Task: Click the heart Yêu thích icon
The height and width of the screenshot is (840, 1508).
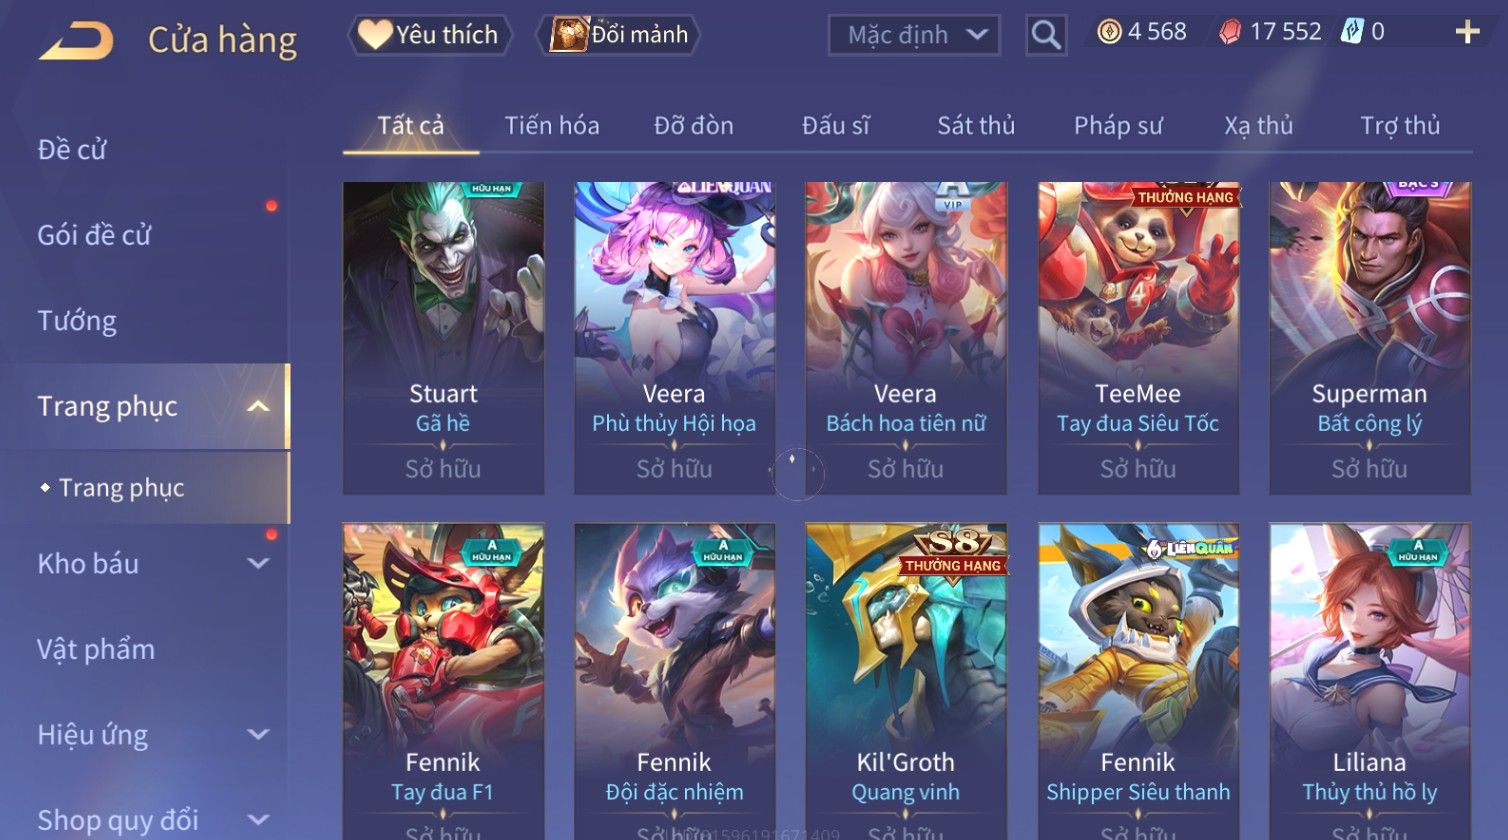Action: (375, 35)
